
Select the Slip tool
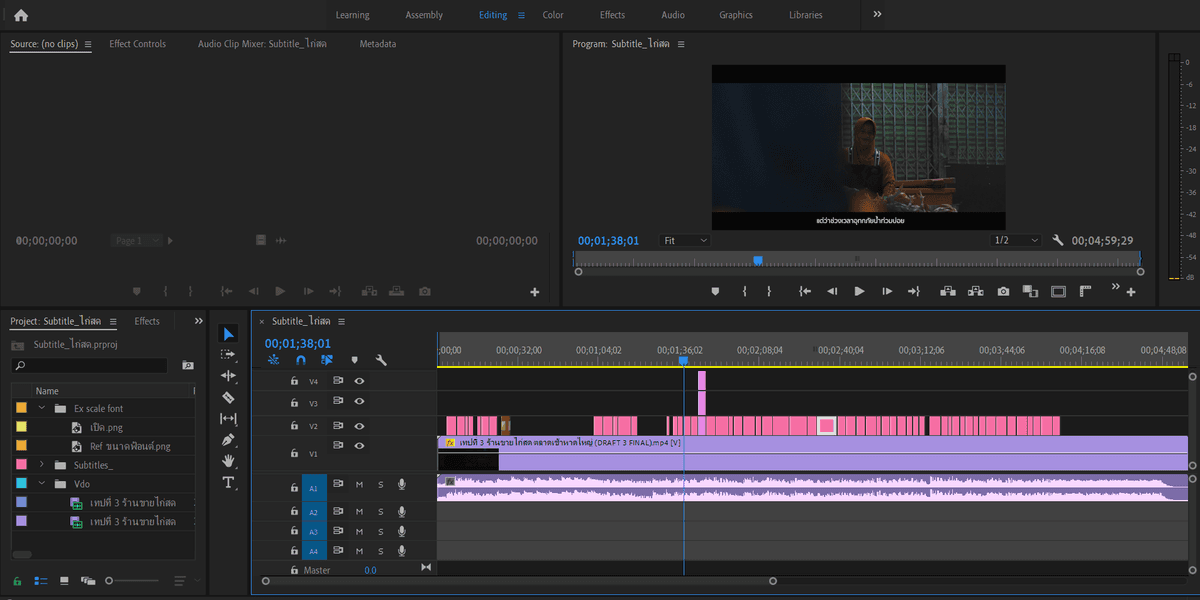228,418
